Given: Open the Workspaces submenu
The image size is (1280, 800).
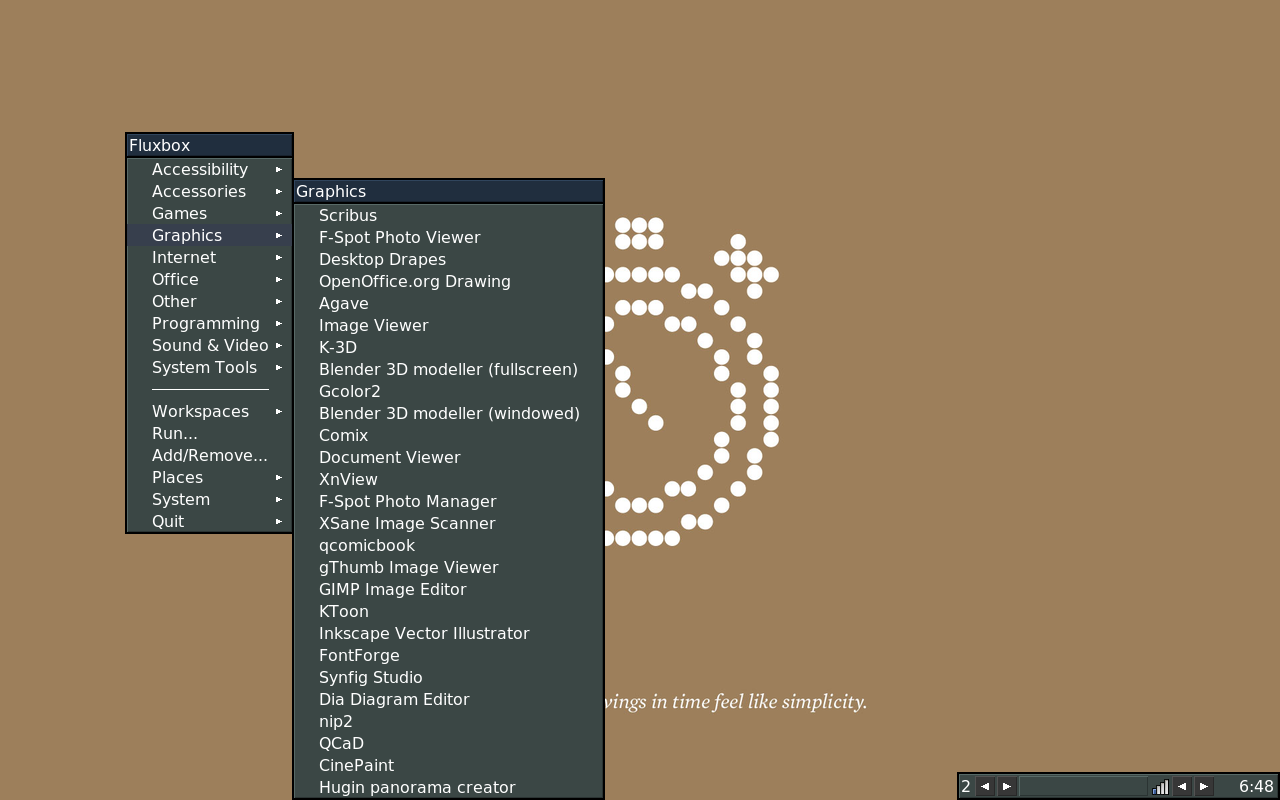Looking at the screenshot, I should click(209, 411).
